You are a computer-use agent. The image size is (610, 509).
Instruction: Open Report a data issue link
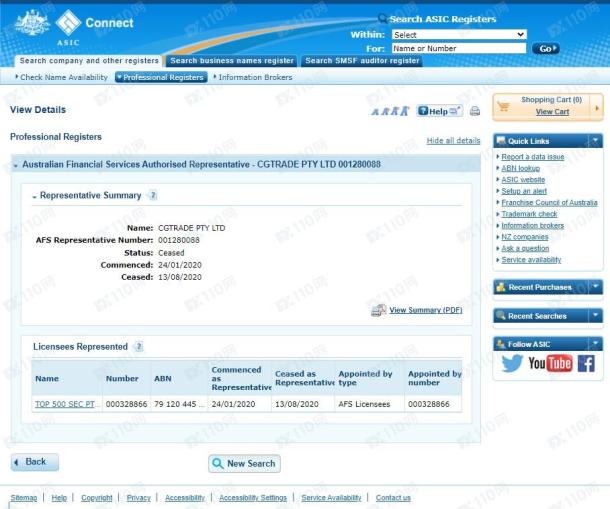coord(533,157)
